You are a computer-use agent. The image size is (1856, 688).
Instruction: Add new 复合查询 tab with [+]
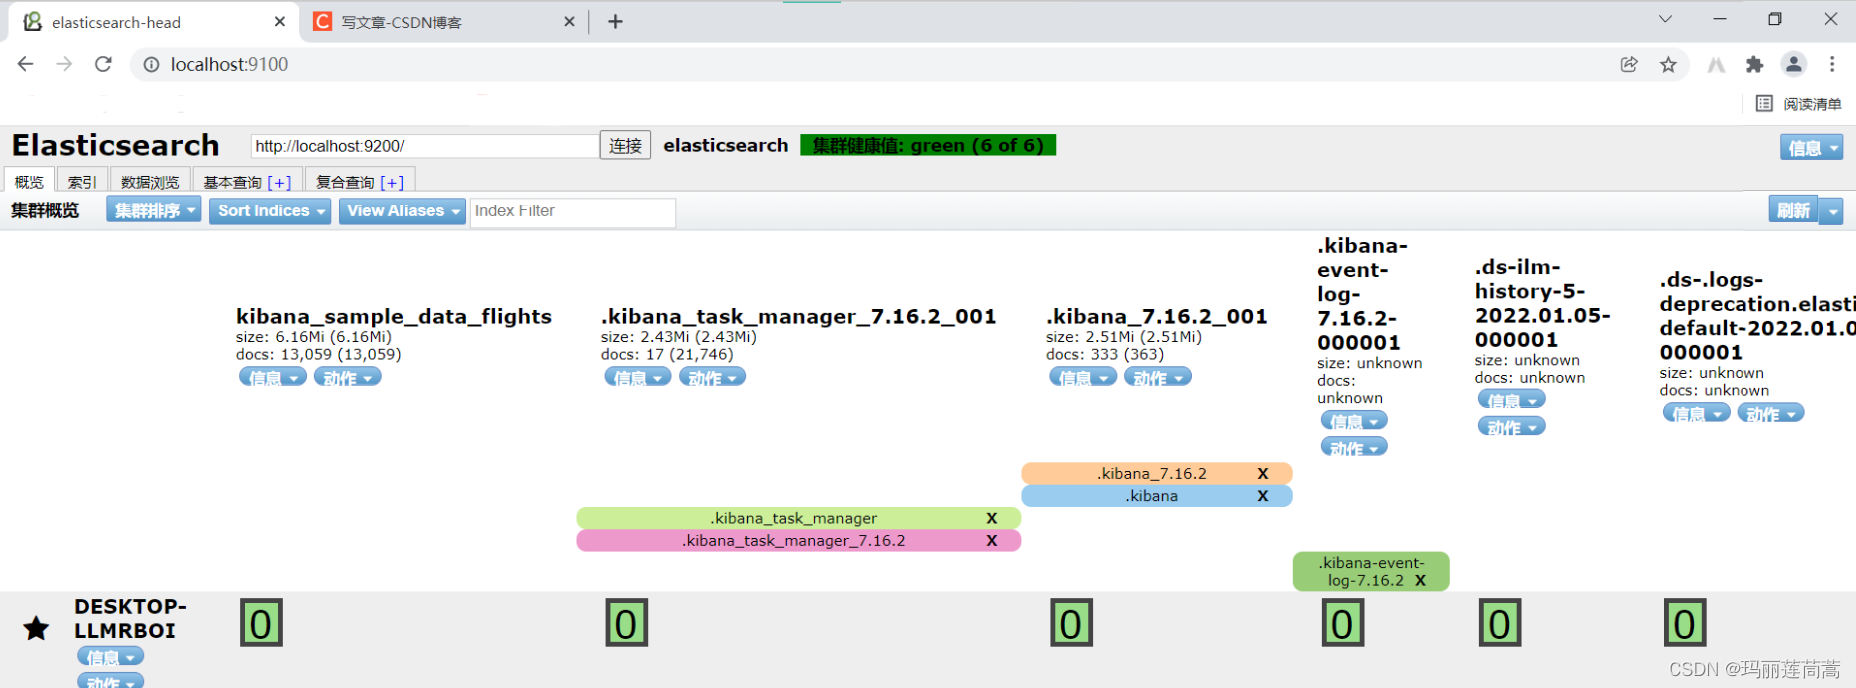click(392, 182)
